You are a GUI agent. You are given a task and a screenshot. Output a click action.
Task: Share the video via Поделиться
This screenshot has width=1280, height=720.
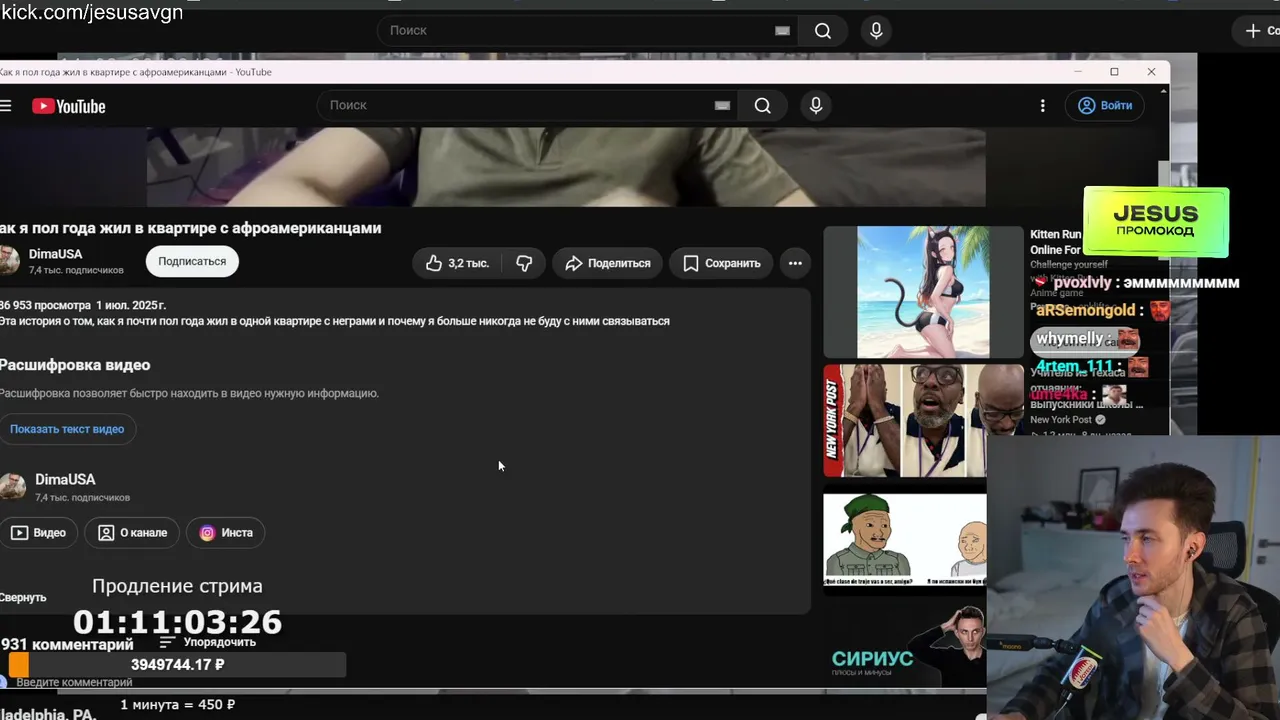tap(607, 263)
